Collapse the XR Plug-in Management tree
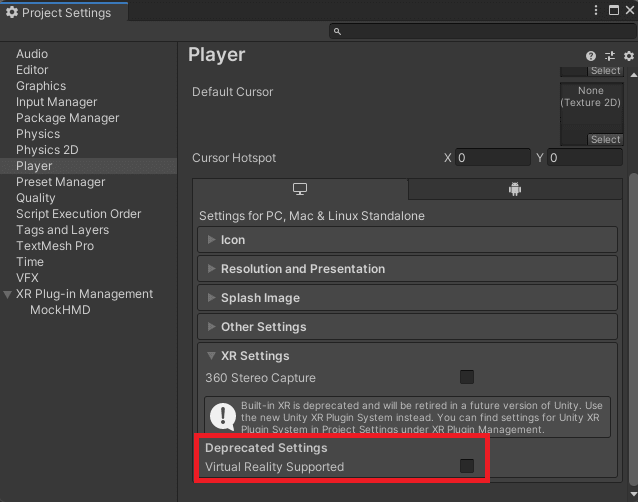Viewport: 638px width, 502px height. pyautogui.click(x=7, y=294)
